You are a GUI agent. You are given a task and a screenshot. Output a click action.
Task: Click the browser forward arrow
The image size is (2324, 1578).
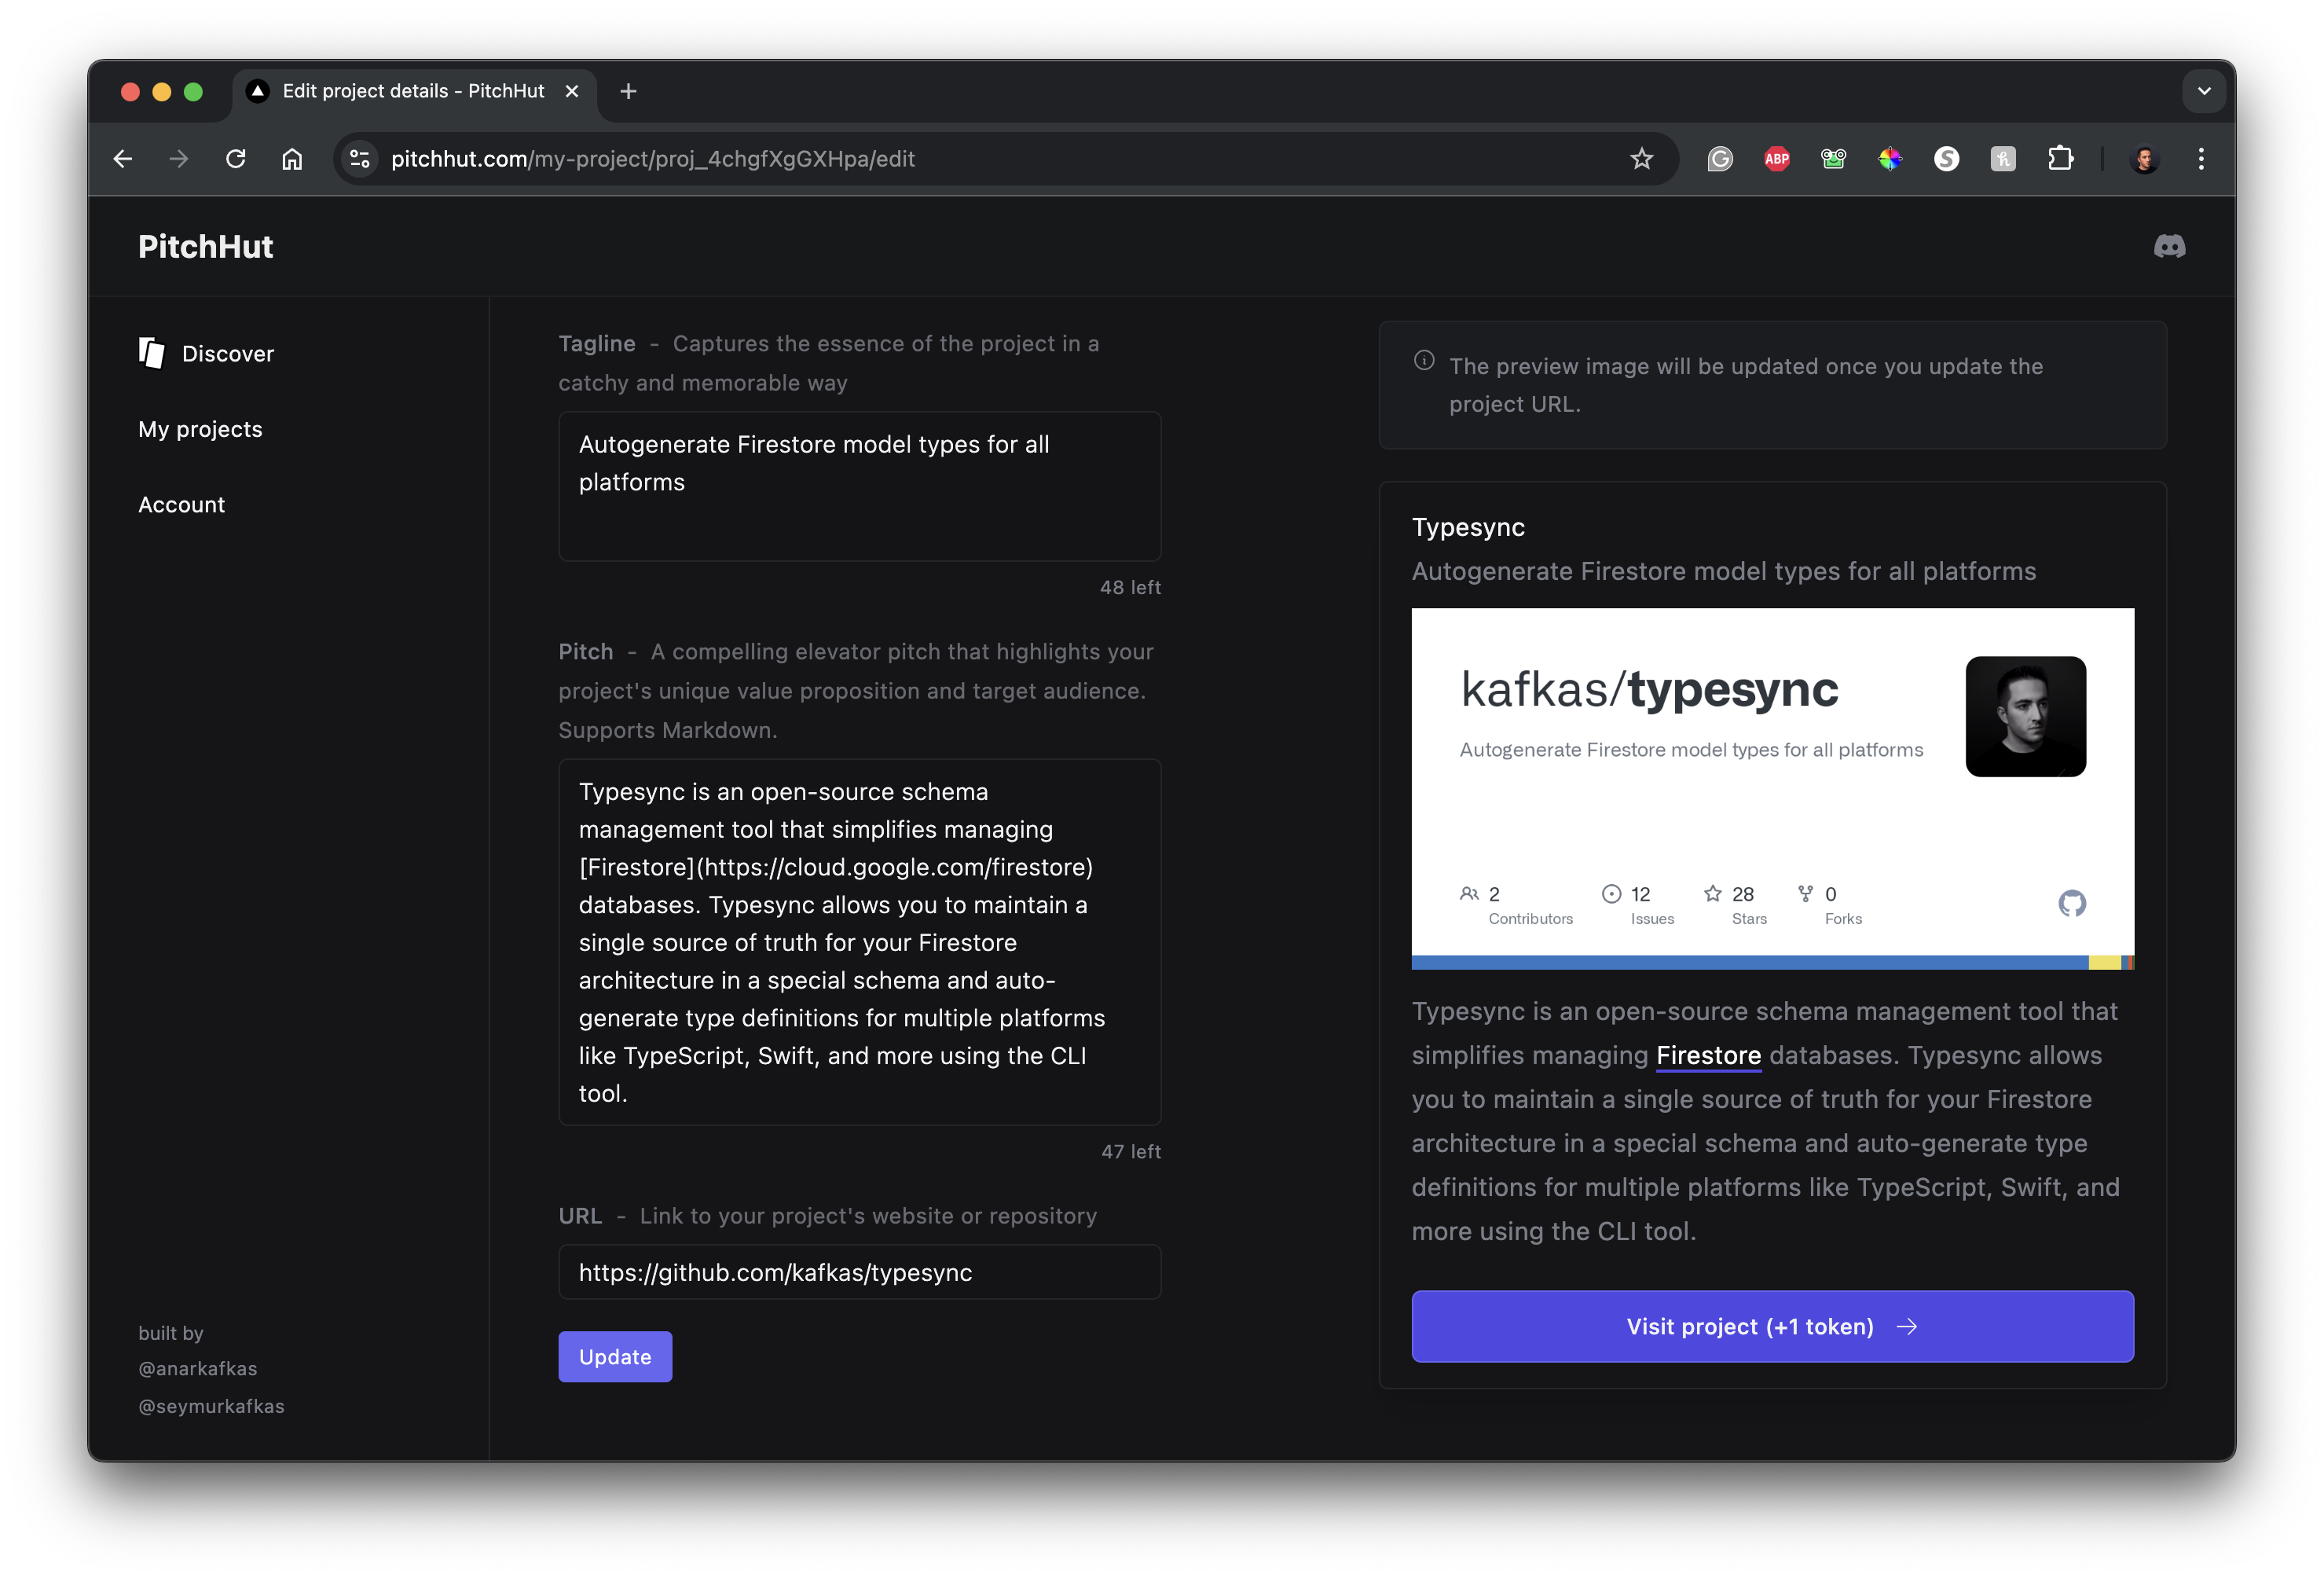pyautogui.click(x=179, y=159)
